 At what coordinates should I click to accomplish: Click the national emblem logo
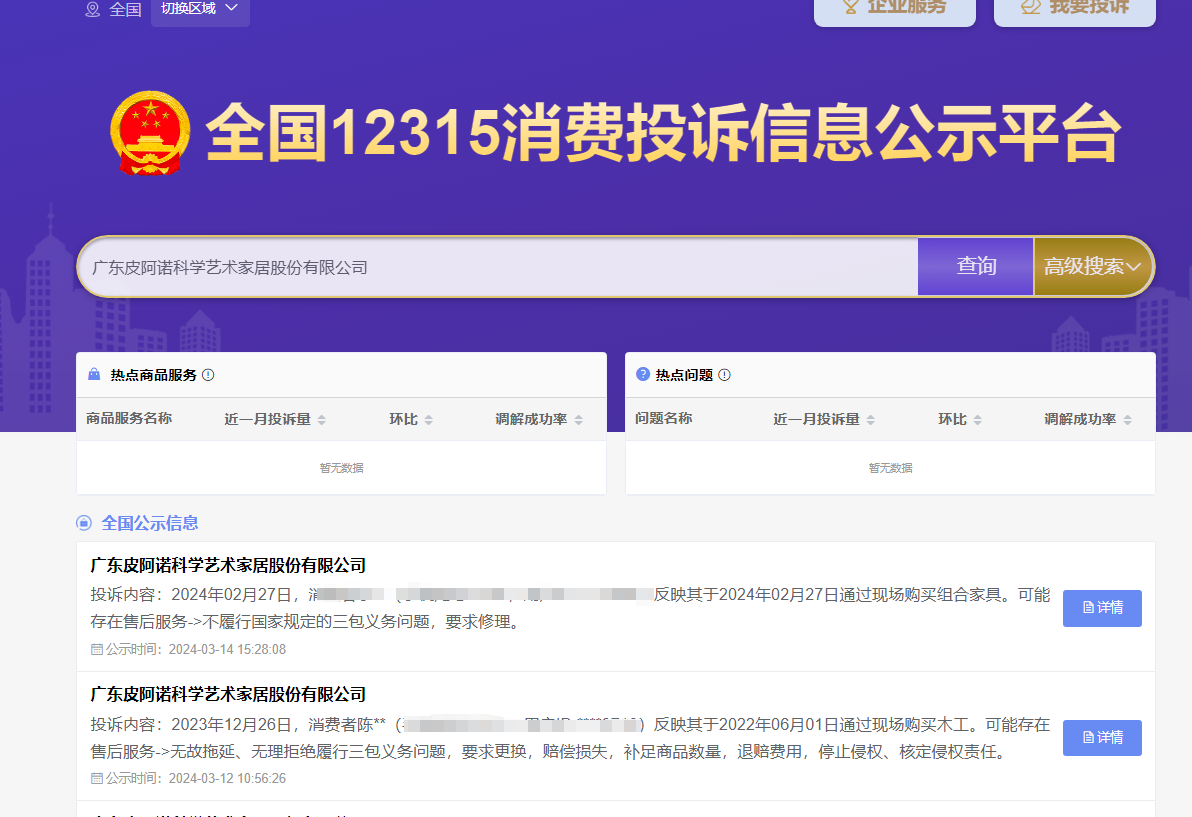point(150,133)
